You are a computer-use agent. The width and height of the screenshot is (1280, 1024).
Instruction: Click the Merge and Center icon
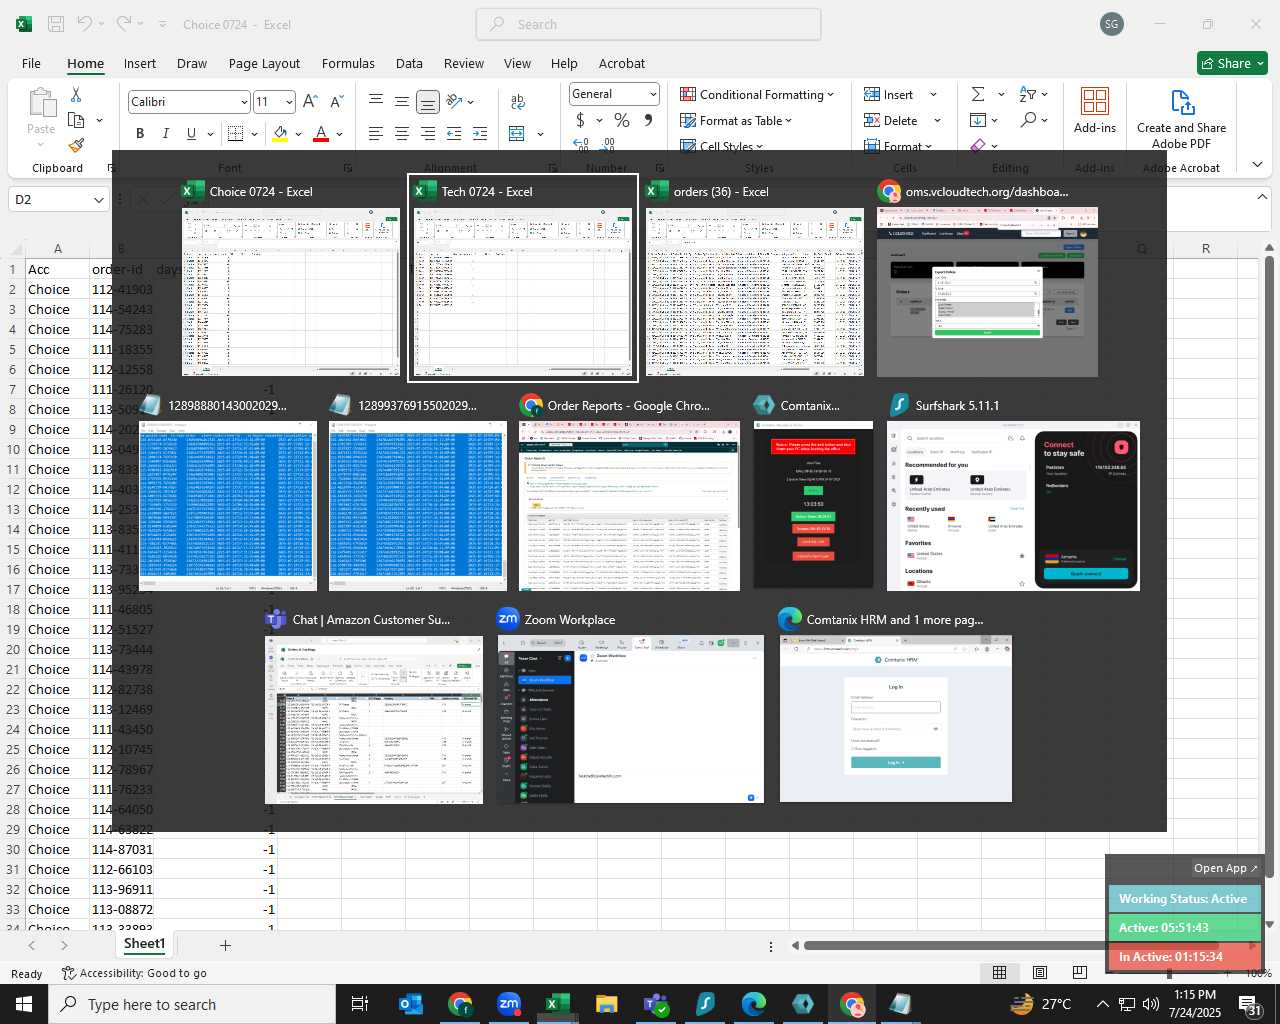(x=517, y=133)
